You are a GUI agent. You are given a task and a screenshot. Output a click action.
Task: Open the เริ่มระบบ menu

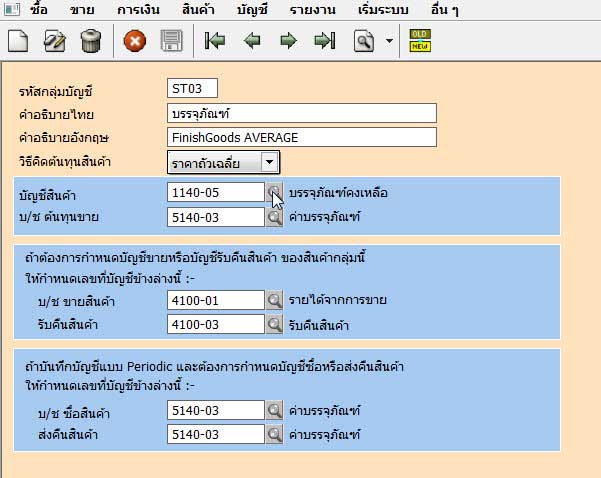point(383,9)
